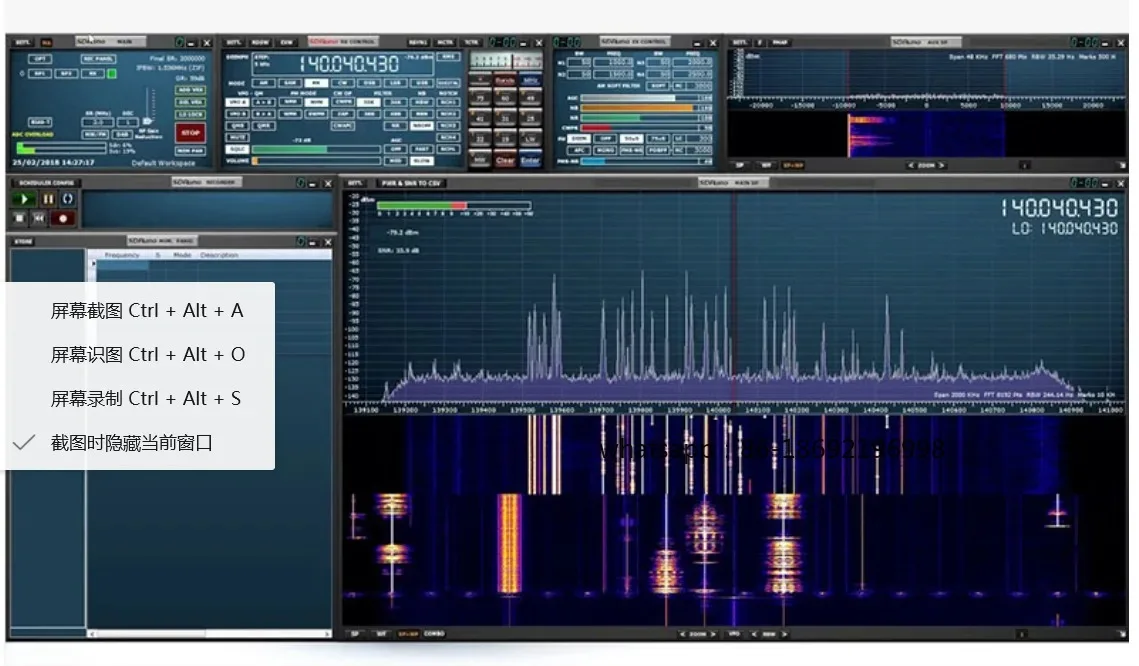Image resolution: width=1139 pixels, height=666 pixels.
Task: Click the blue Enter keypad button
Action: 530,160
